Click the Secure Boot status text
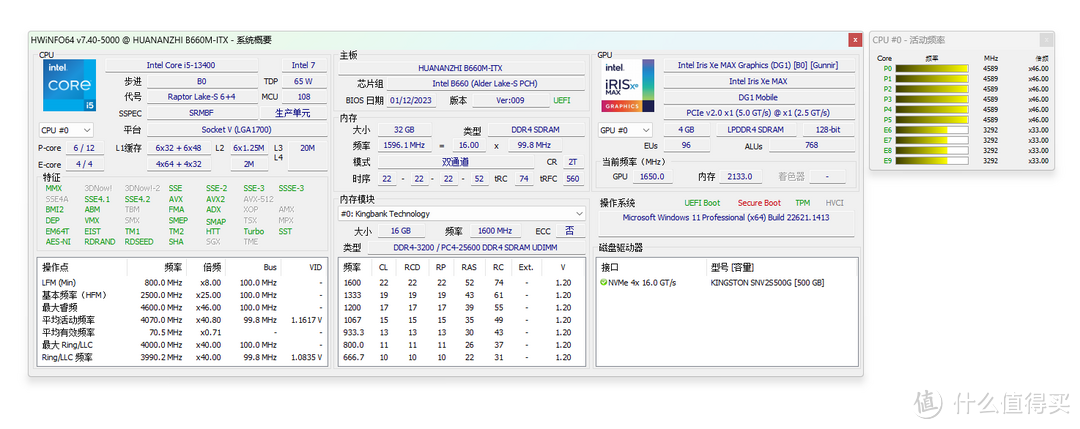 point(759,203)
